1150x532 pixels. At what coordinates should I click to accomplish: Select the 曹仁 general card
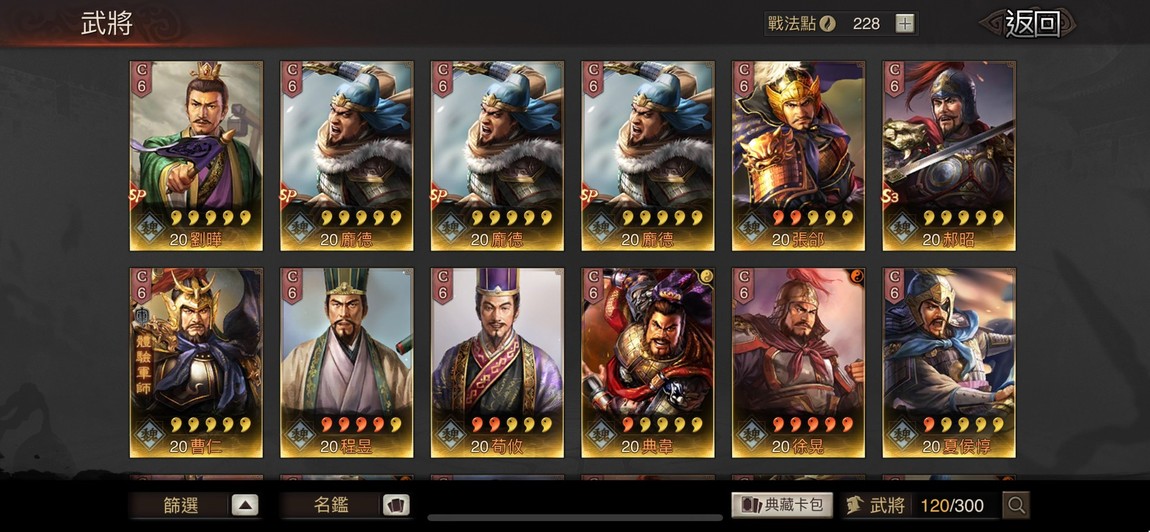[x=196, y=363]
